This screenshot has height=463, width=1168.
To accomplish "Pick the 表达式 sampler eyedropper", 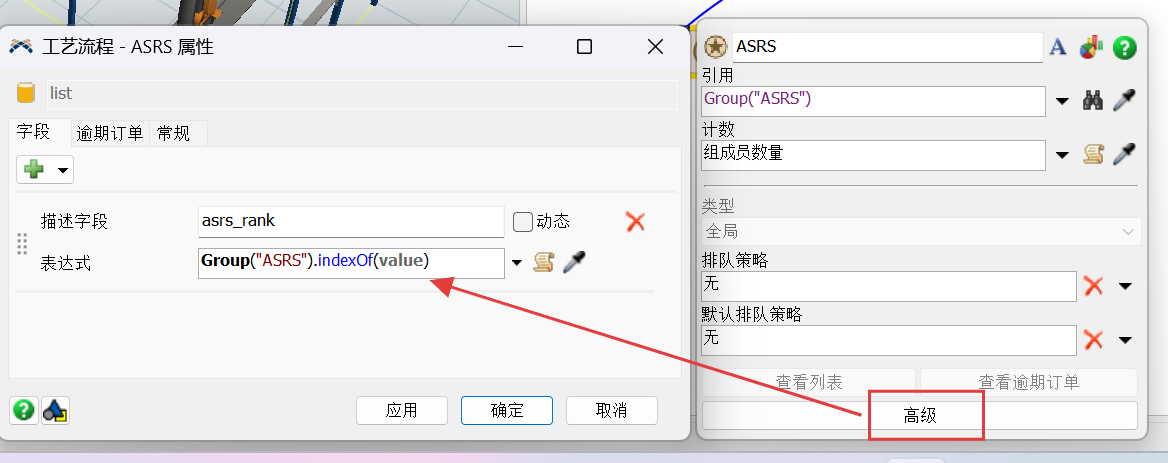I will click(574, 262).
